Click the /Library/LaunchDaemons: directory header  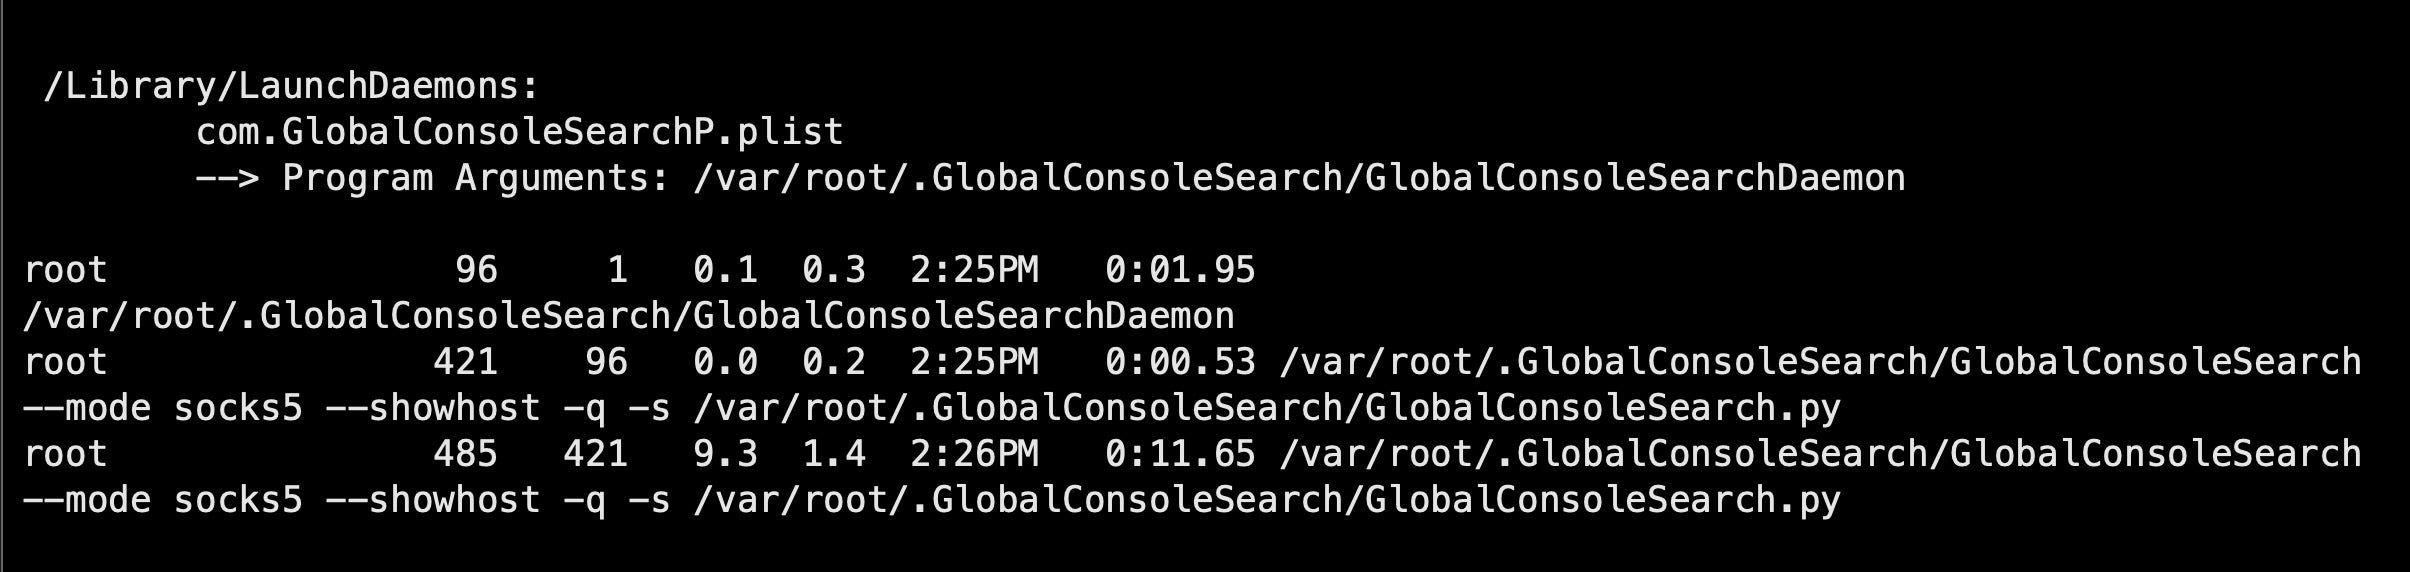(291, 86)
